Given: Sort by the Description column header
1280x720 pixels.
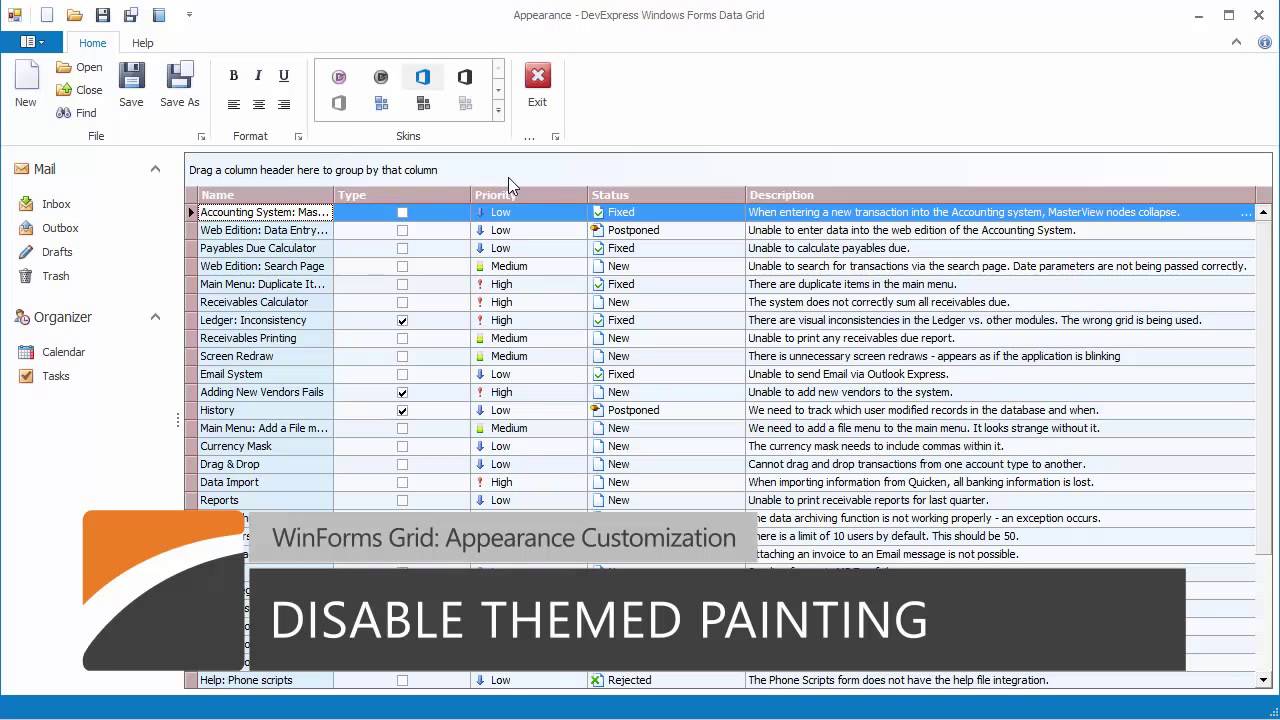Looking at the screenshot, I should tap(1000, 195).
